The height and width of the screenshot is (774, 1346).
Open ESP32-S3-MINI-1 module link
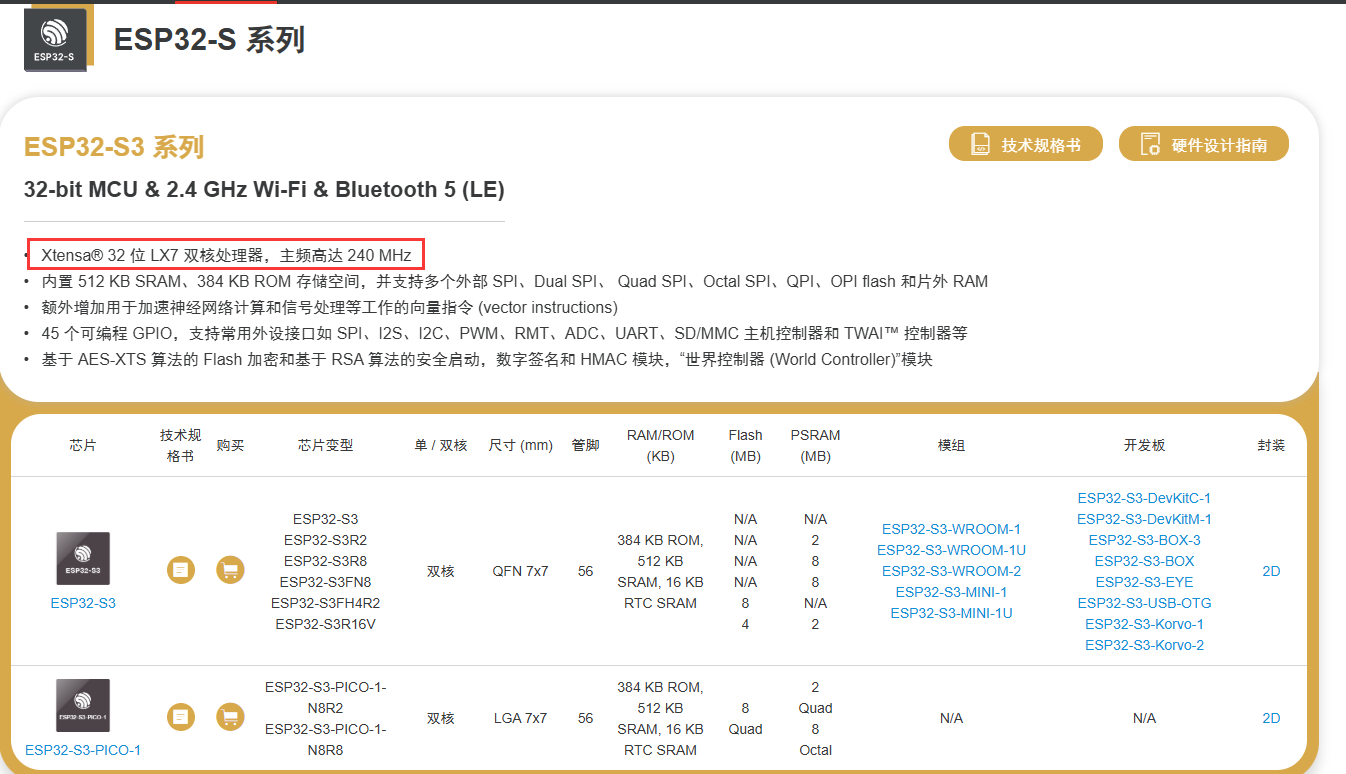pyautogui.click(x=951, y=592)
